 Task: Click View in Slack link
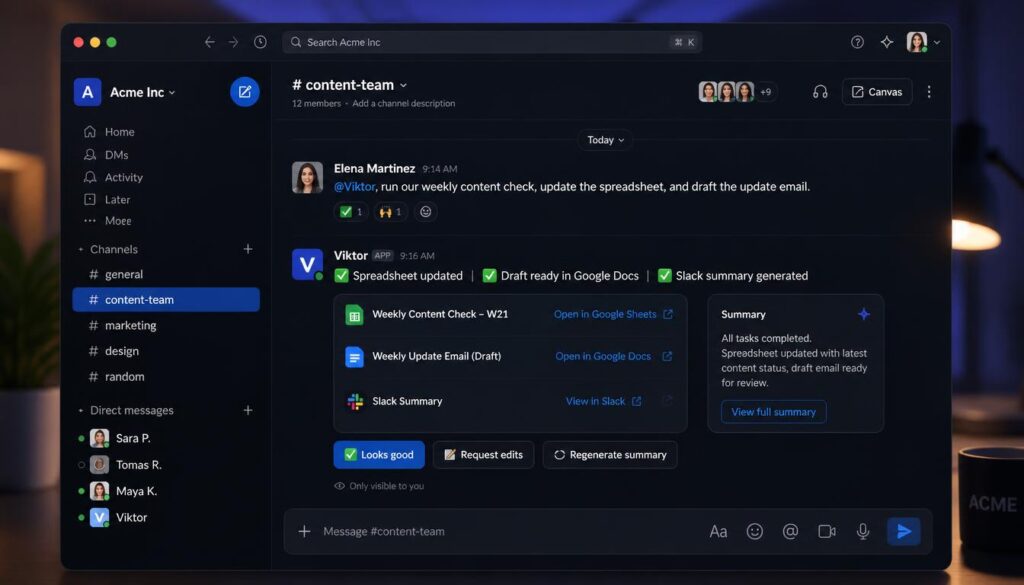[x=603, y=401]
